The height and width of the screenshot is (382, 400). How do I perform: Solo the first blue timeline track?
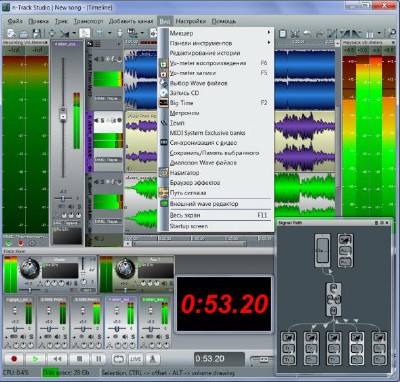102,59
